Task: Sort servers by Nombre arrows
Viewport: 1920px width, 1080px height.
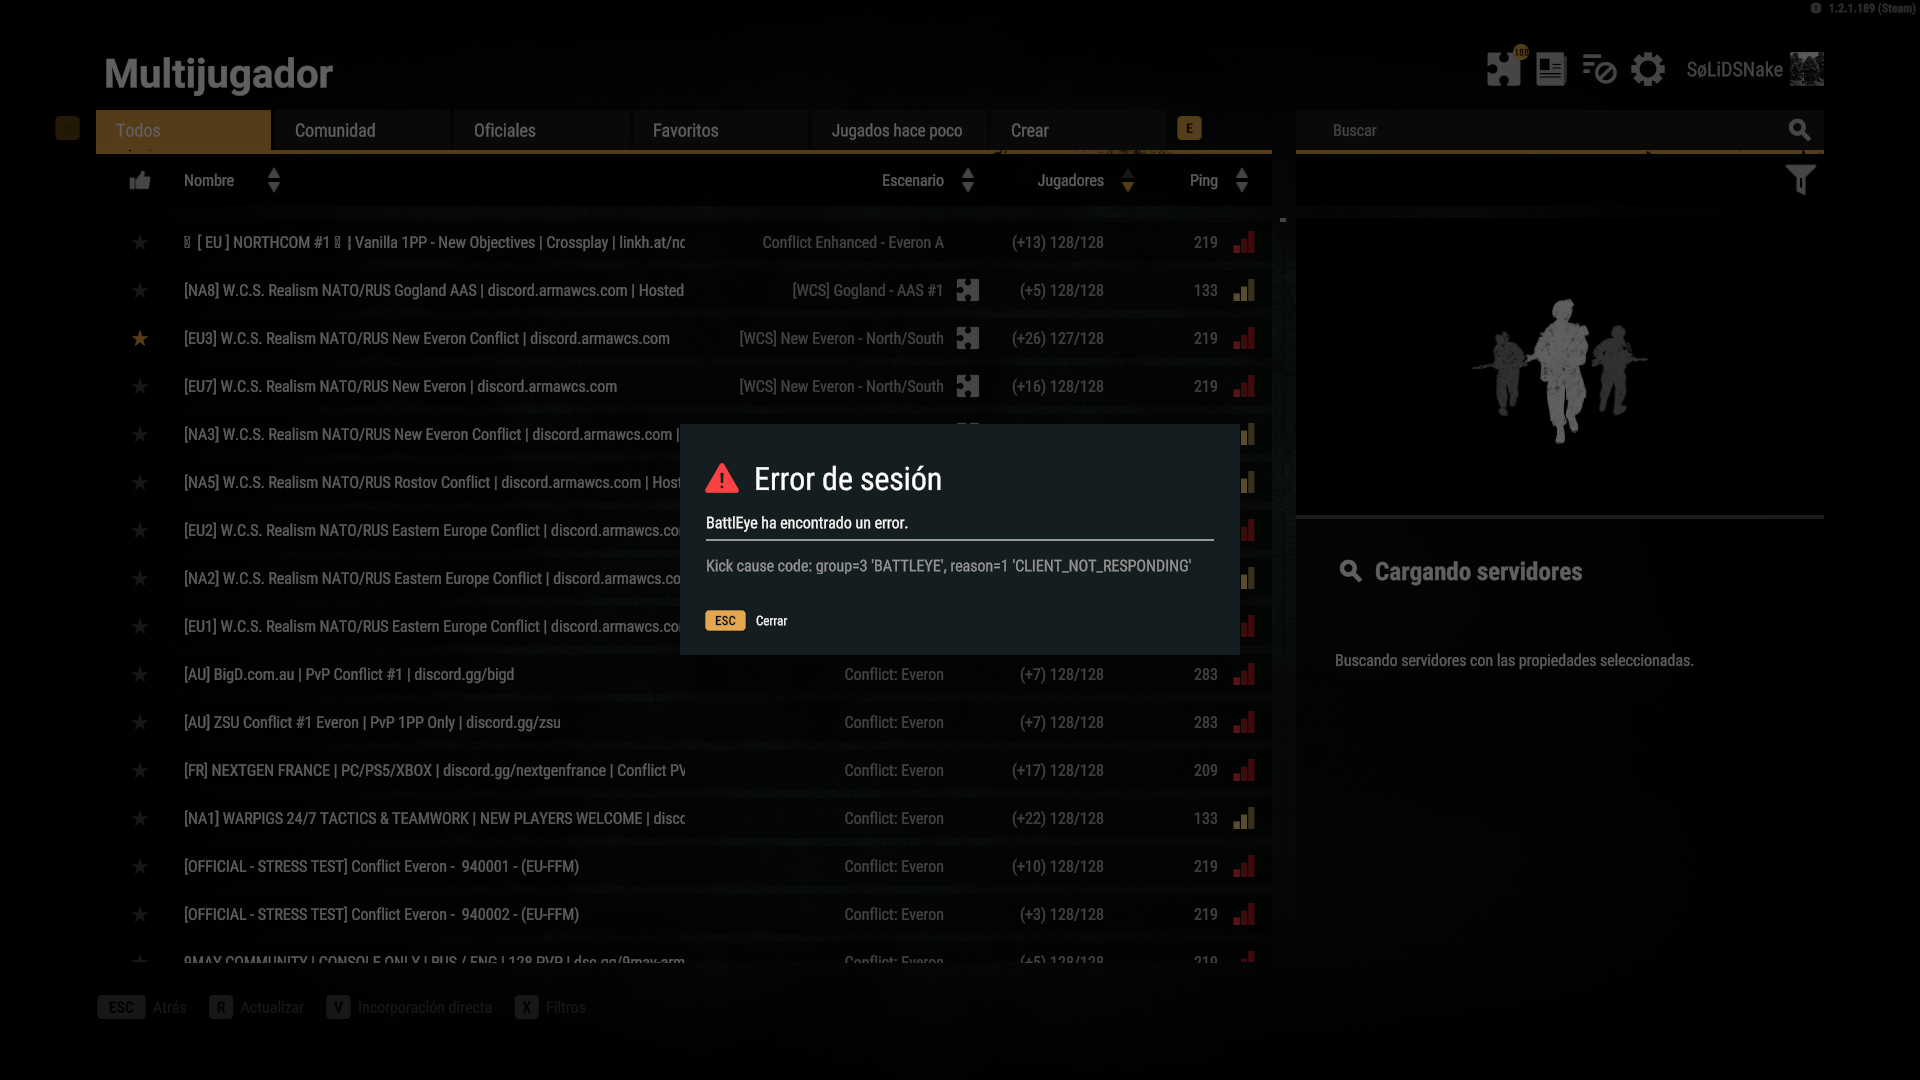Action: pos(274,180)
